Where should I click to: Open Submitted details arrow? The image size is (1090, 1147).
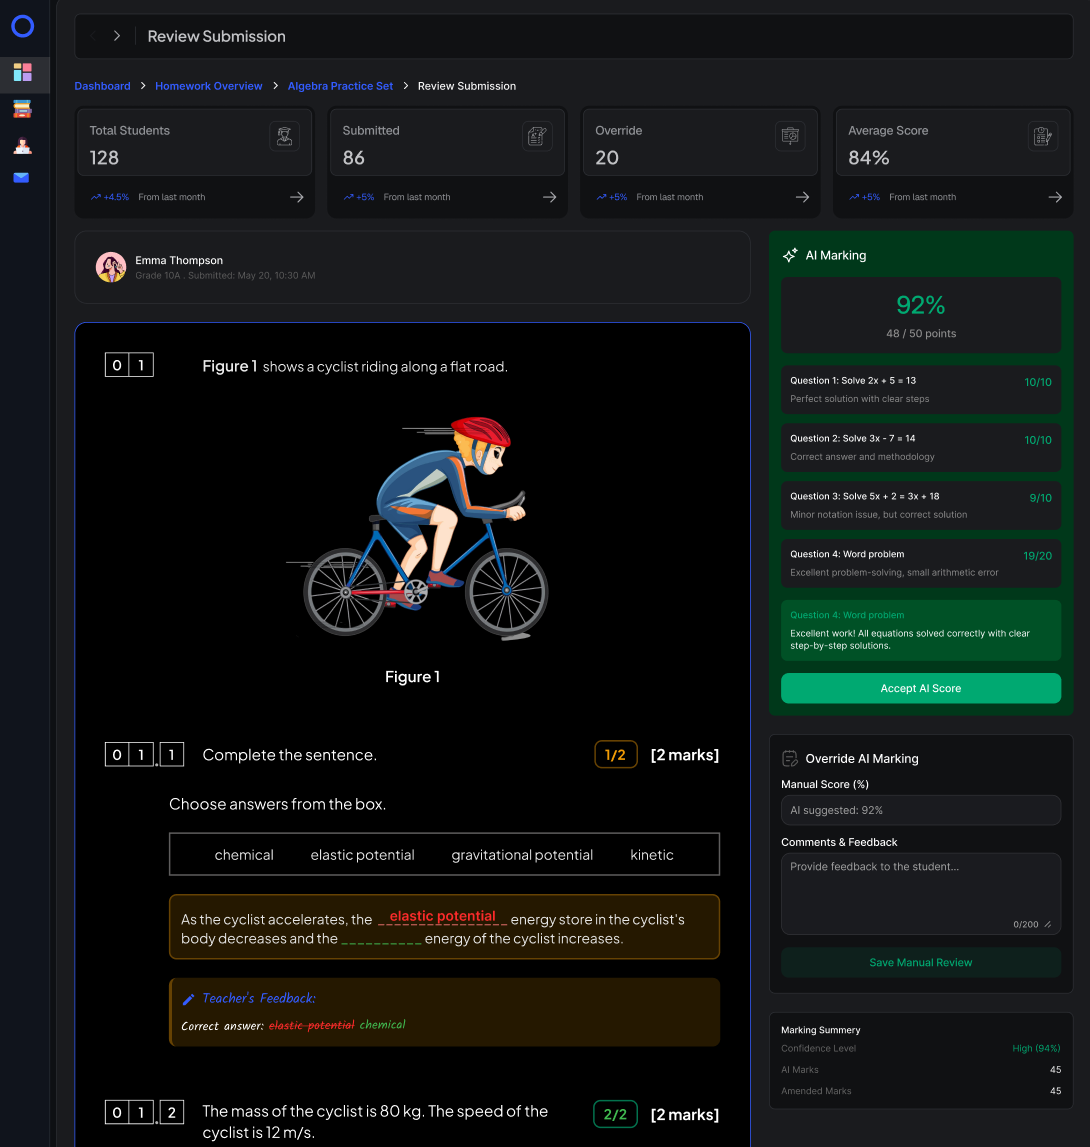(549, 197)
